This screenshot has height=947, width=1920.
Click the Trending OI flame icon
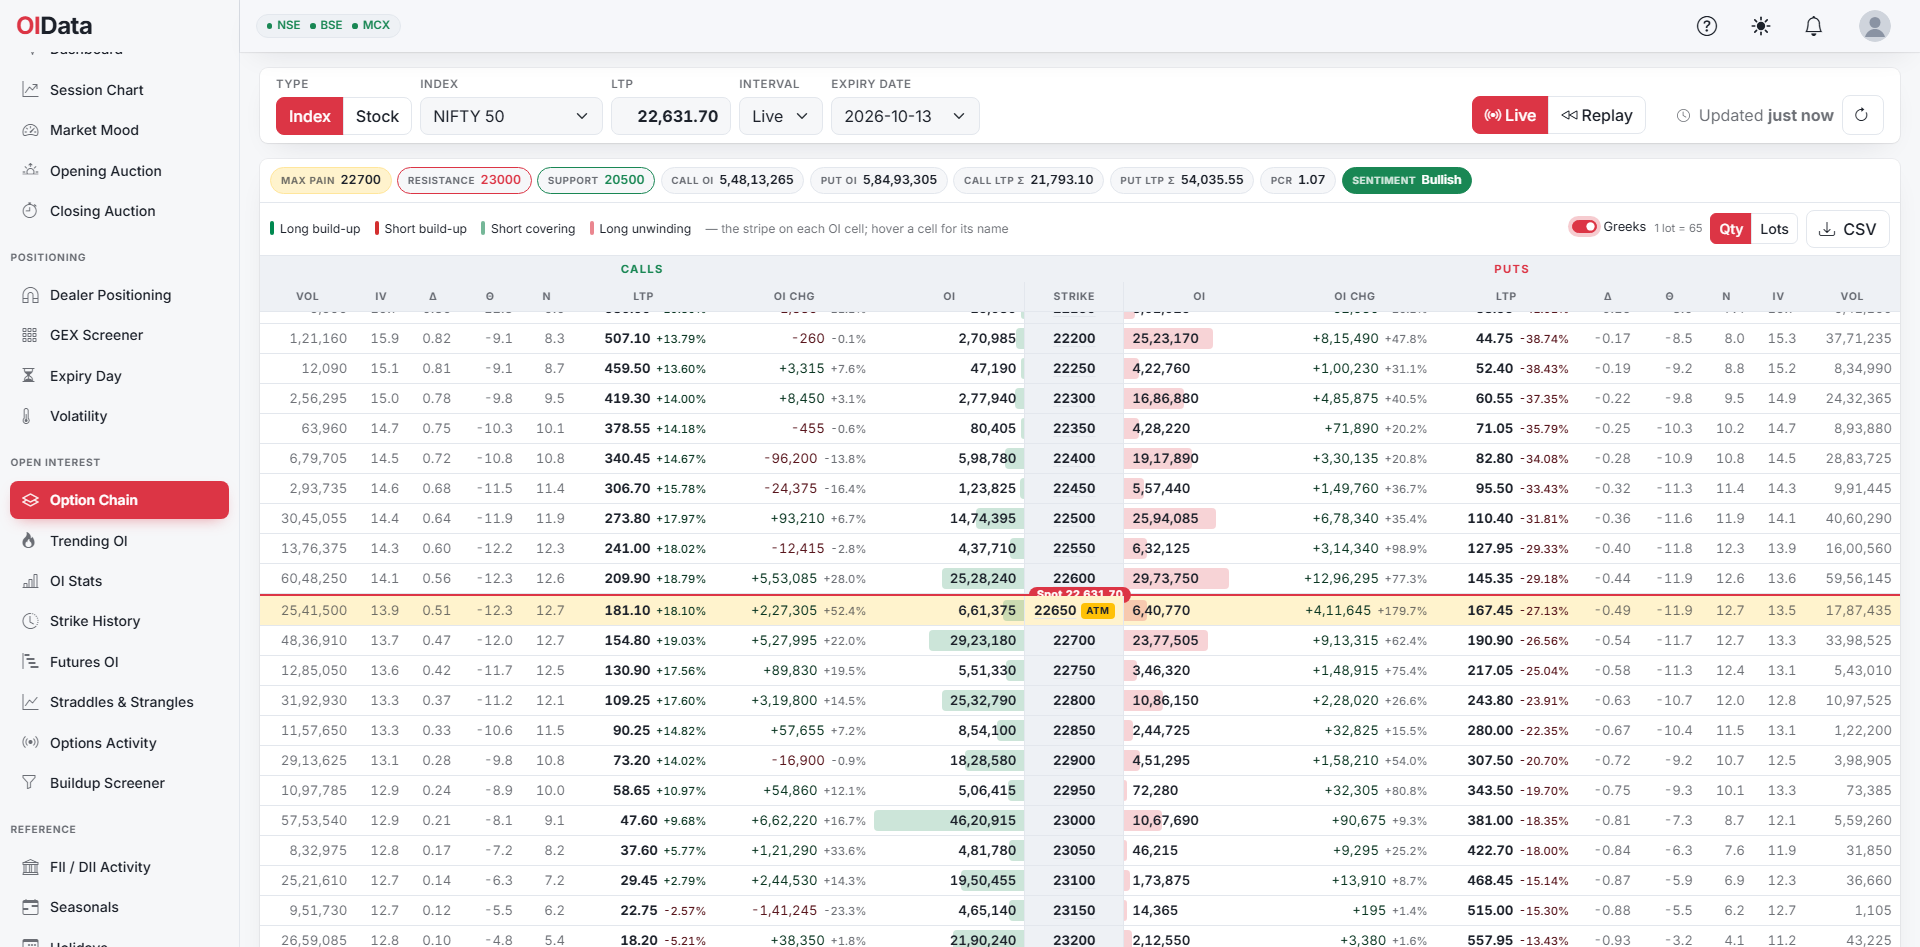pos(30,541)
